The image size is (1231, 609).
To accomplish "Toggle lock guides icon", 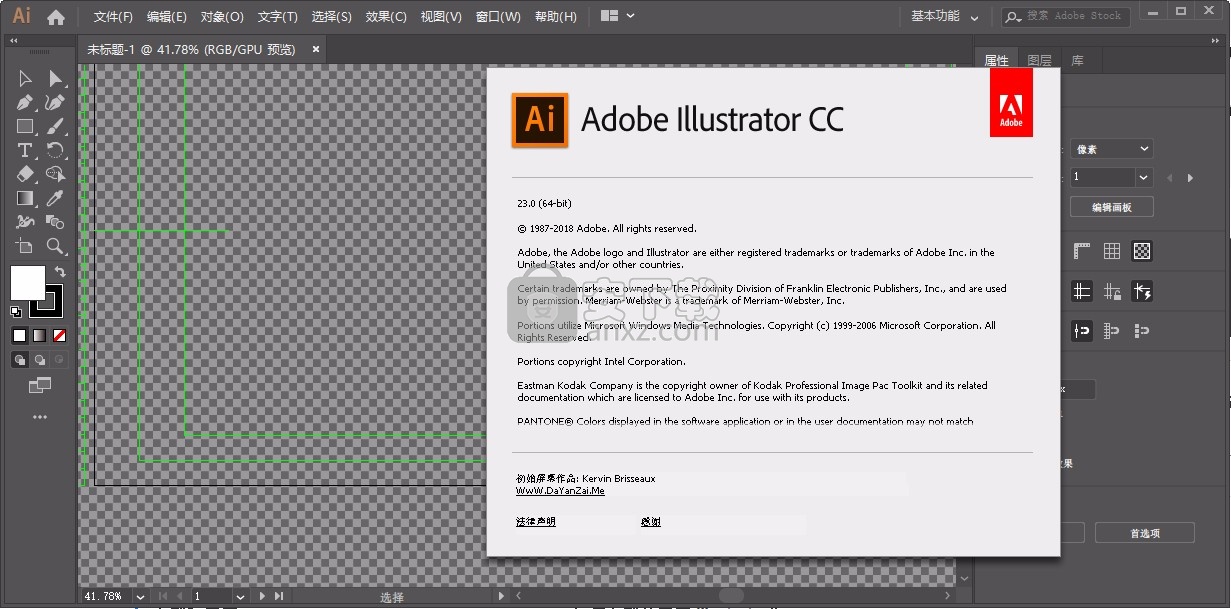I will 1112,291.
